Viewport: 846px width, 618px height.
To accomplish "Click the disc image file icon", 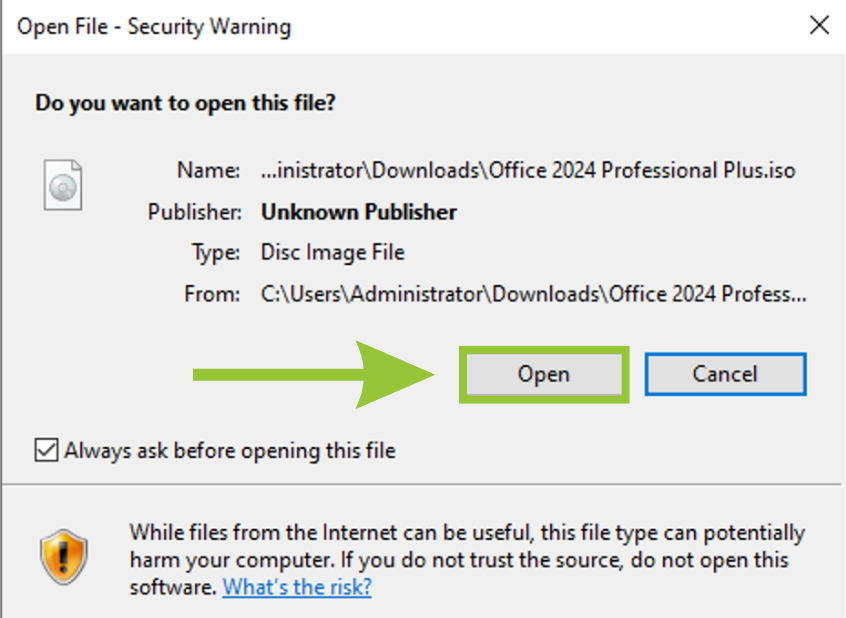I will (x=63, y=184).
